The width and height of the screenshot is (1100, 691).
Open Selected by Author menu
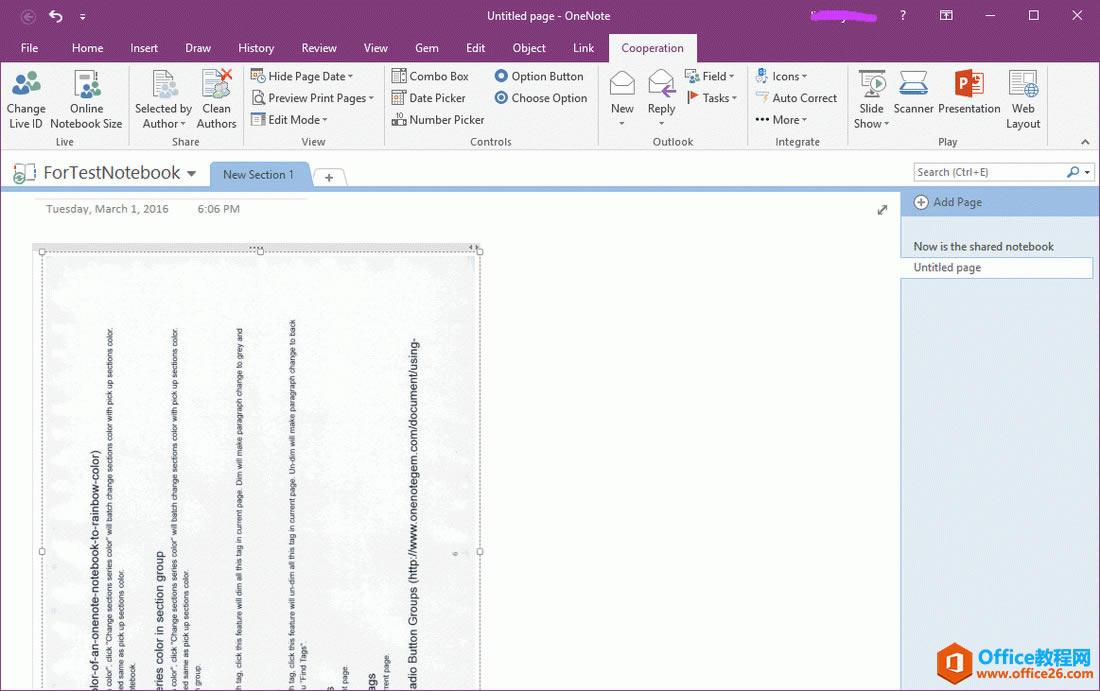tap(163, 100)
